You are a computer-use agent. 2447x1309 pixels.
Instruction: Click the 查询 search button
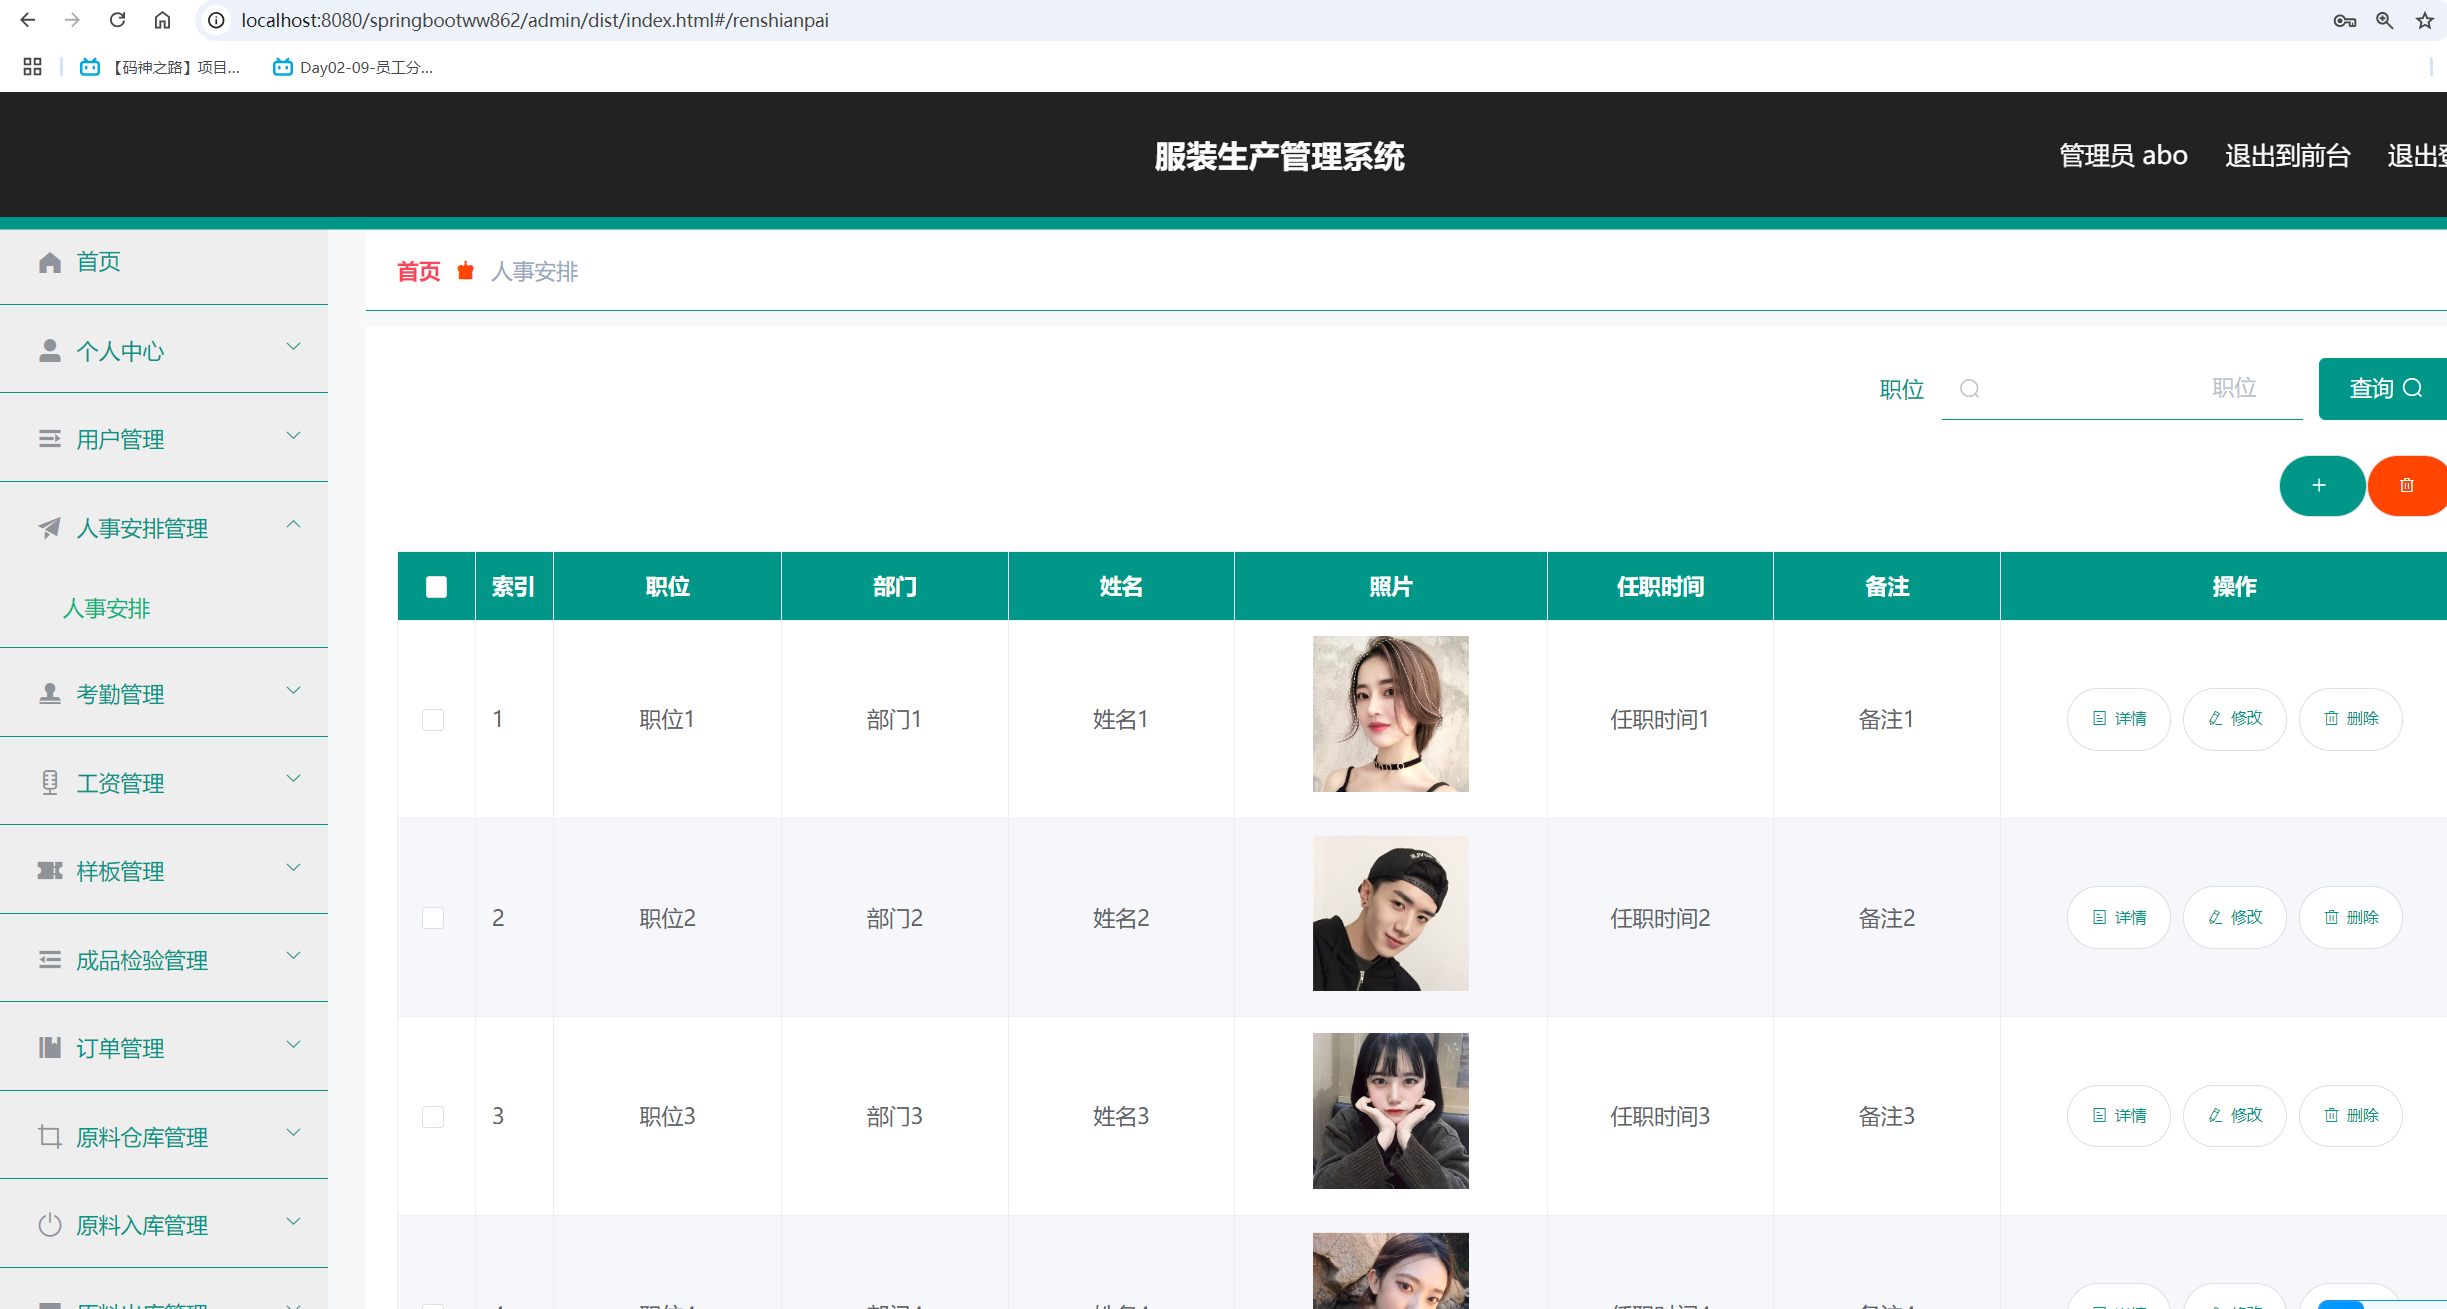point(2384,389)
